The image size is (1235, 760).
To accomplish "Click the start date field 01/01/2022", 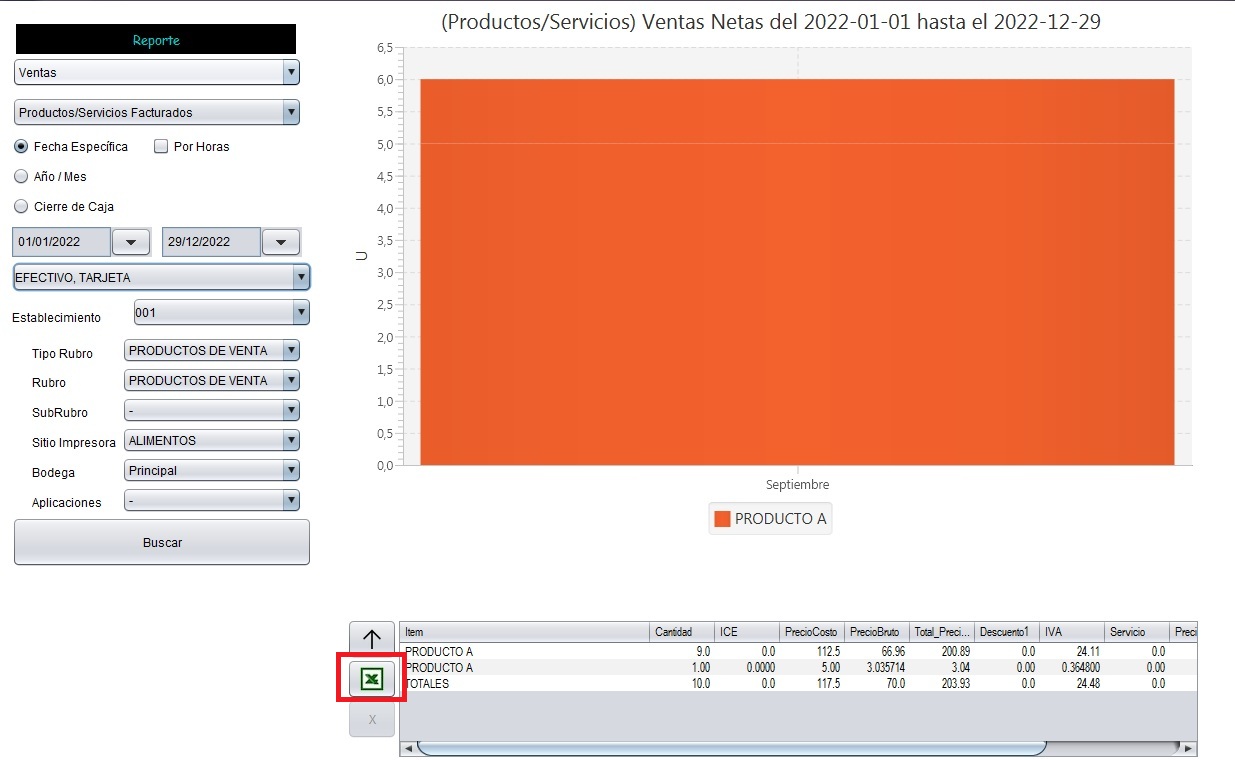I will pyautogui.click(x=61, y=242).
